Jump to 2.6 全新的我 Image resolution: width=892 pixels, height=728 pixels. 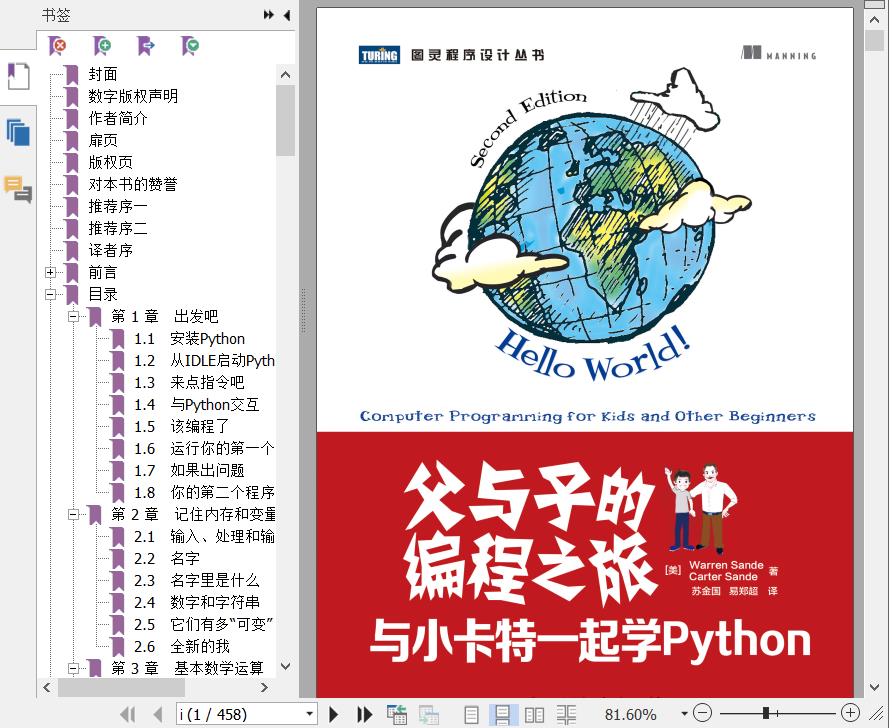pos(182,647)
